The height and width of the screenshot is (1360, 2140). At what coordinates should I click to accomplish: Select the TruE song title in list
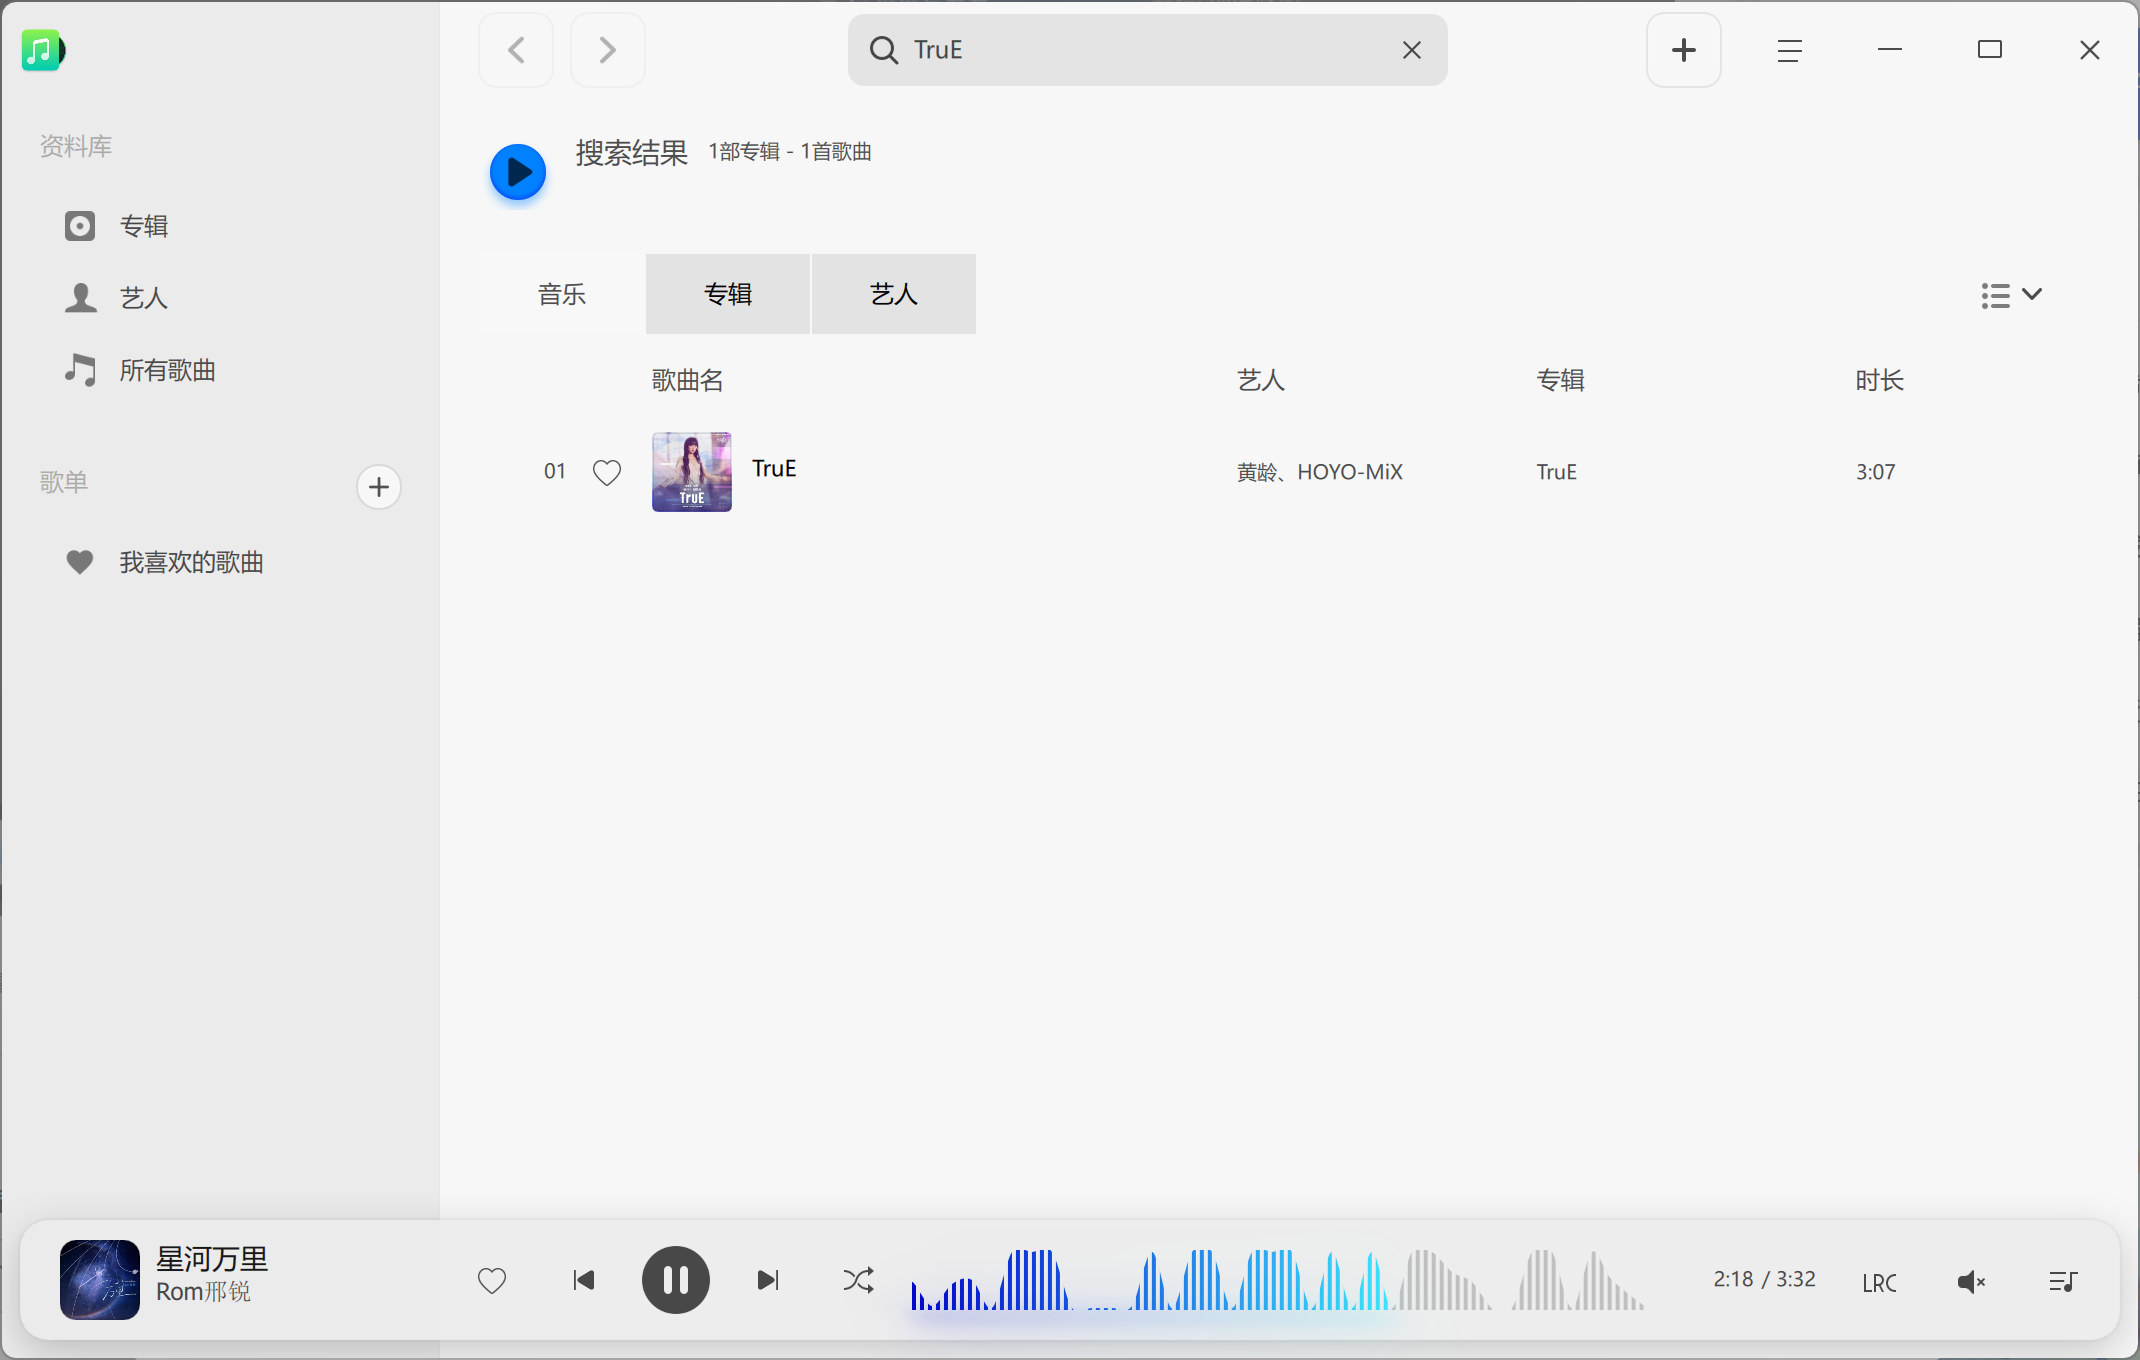point(774,469)
